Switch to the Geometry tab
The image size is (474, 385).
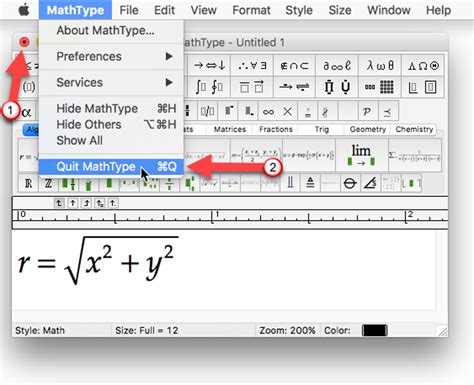[x=368, y=129]
